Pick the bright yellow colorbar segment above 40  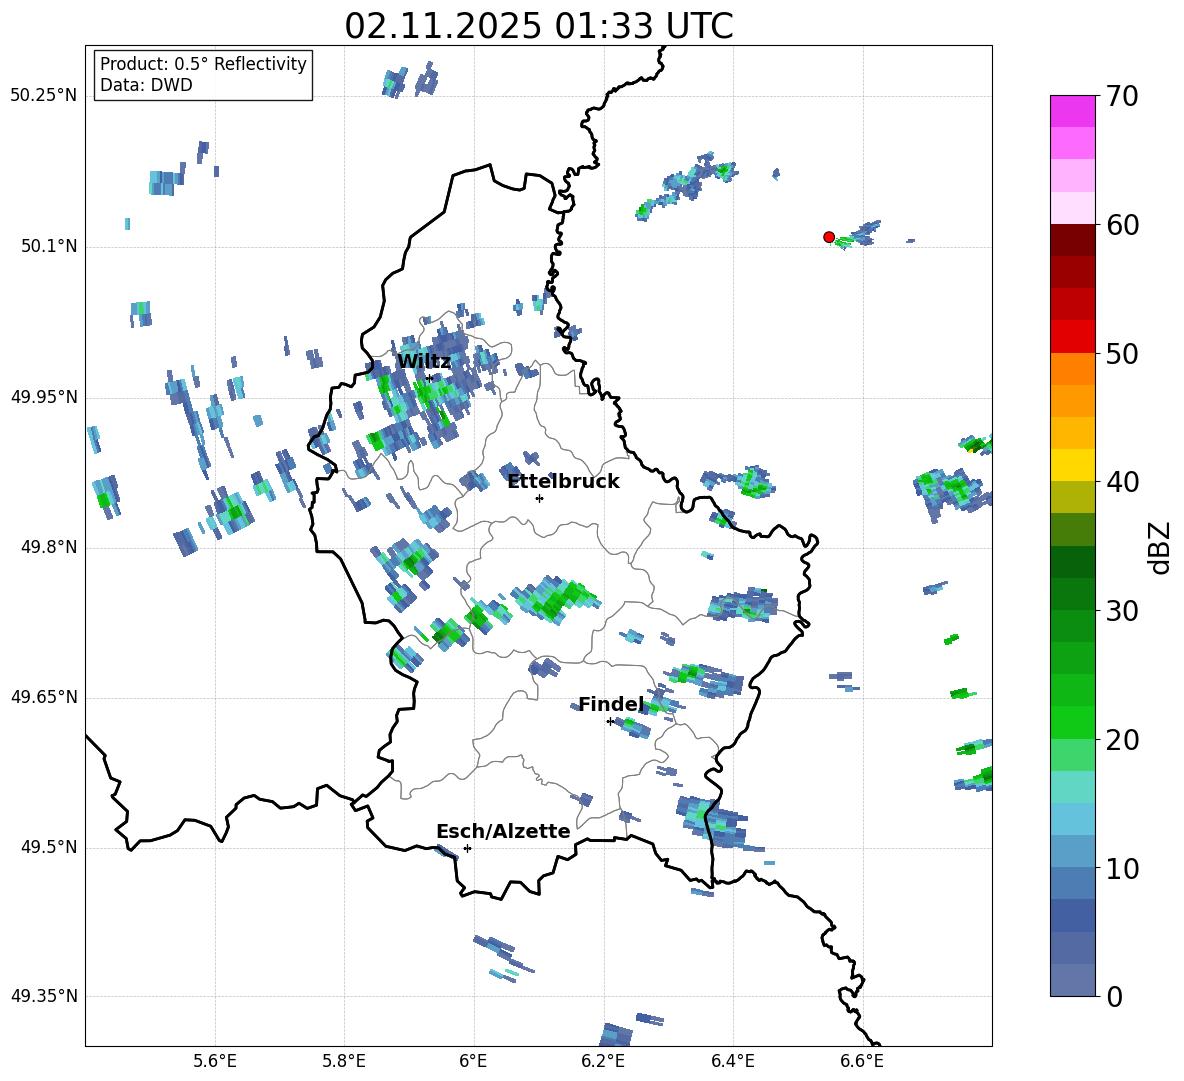1073,465
